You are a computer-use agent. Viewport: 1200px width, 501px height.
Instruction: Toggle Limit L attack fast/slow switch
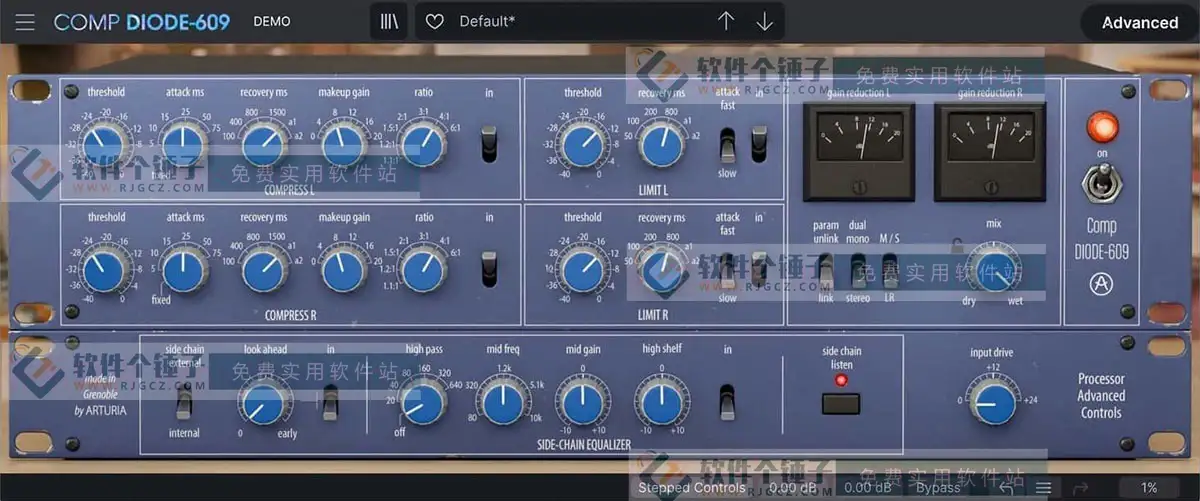click(x=727, y=146)
